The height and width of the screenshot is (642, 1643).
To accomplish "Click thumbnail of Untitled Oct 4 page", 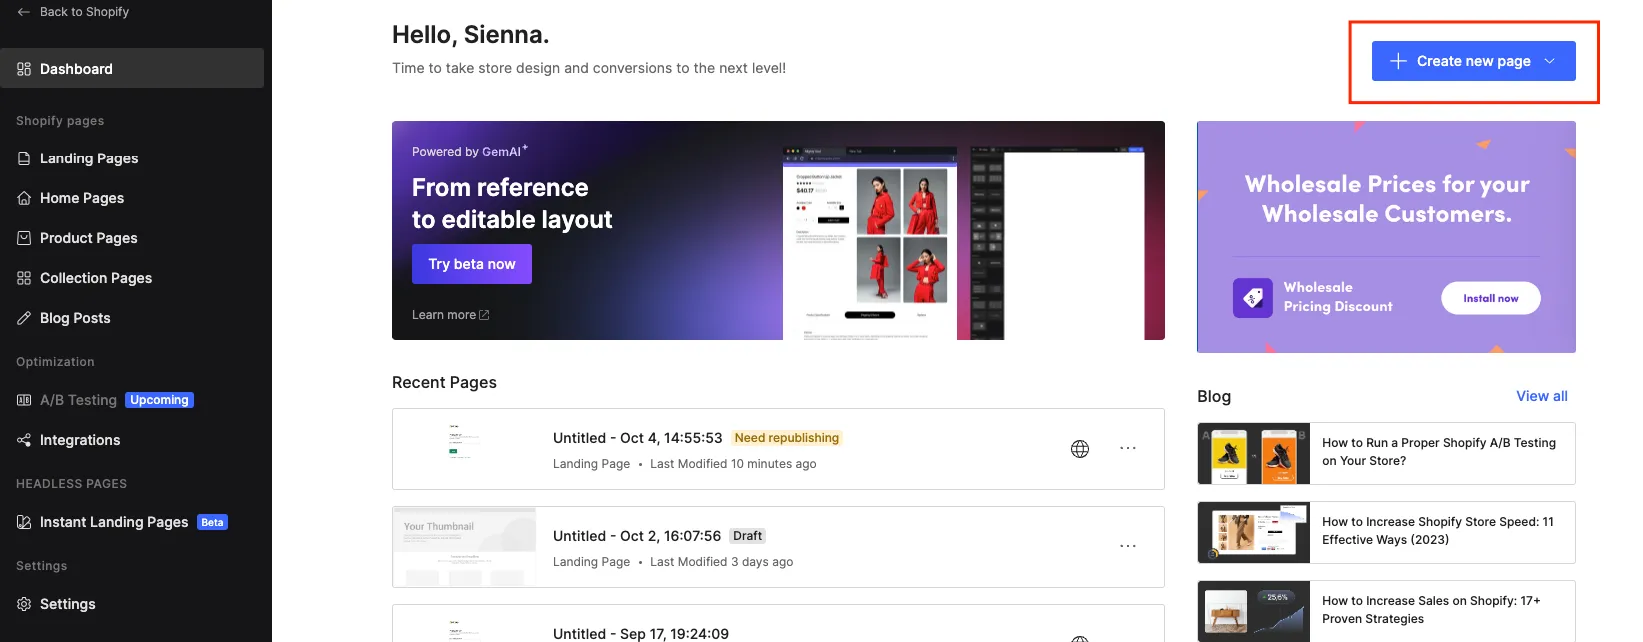I will 464,449.
